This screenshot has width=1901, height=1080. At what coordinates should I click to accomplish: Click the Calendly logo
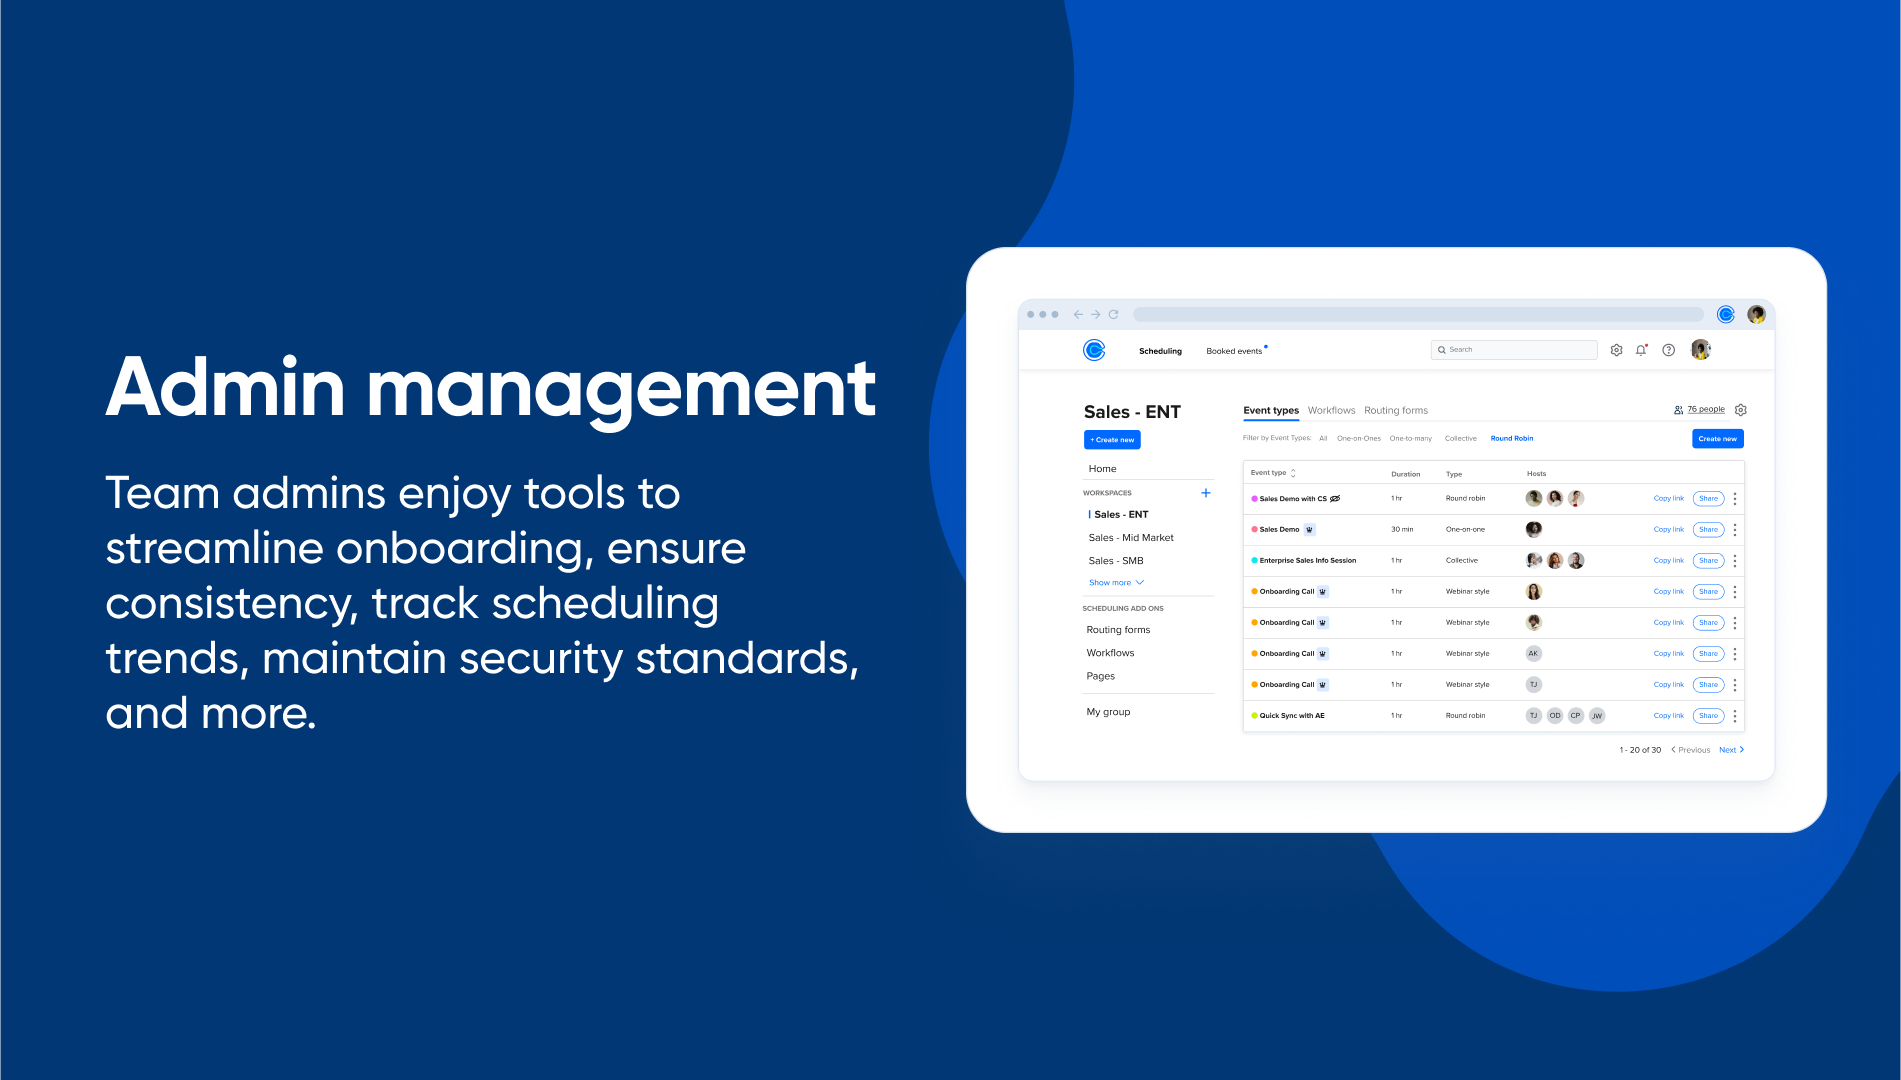[x=1094, y=351]
